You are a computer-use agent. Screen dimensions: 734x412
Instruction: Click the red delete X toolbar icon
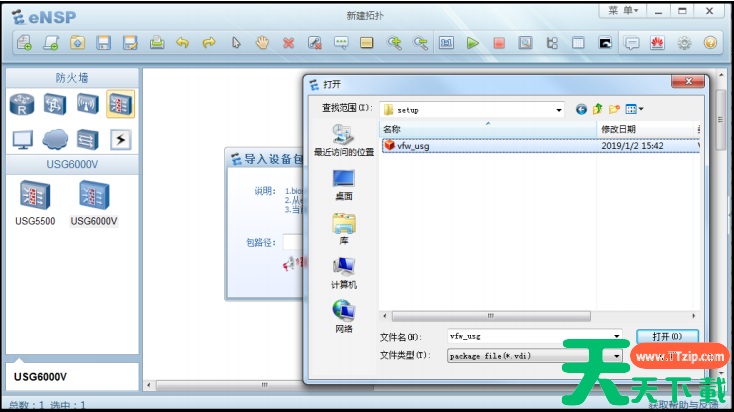(289, 43)
